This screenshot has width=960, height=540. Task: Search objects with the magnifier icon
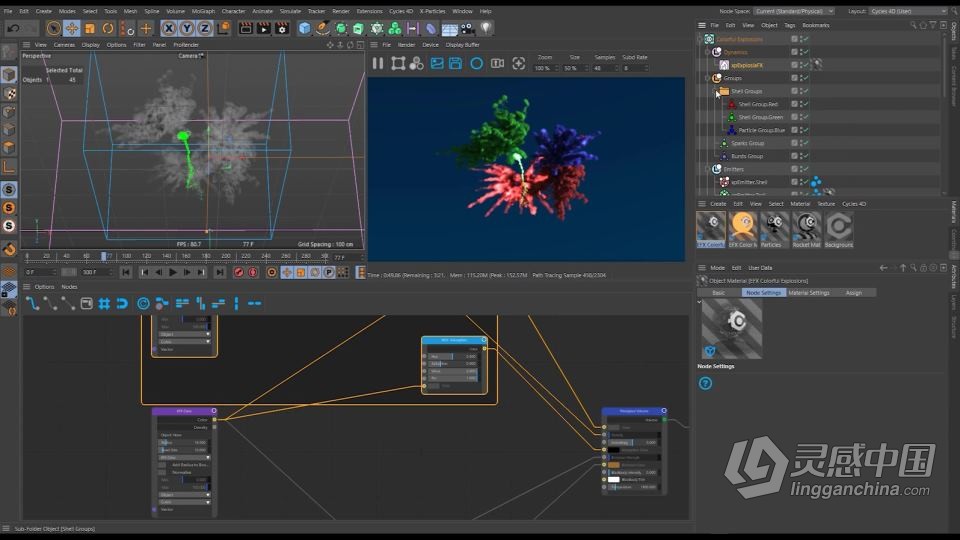(x=913, y=25)
